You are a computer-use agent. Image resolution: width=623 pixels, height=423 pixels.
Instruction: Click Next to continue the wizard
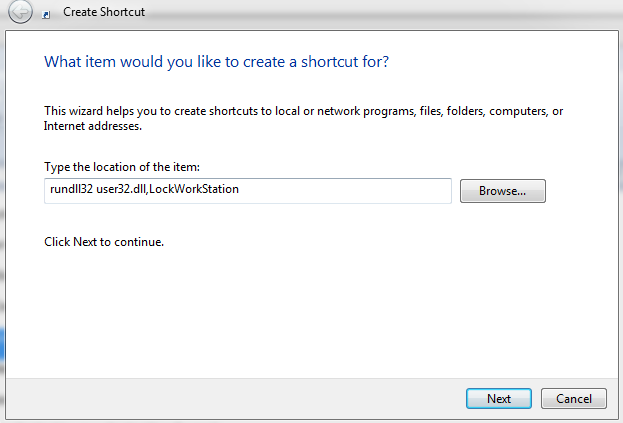pos(499,398)
